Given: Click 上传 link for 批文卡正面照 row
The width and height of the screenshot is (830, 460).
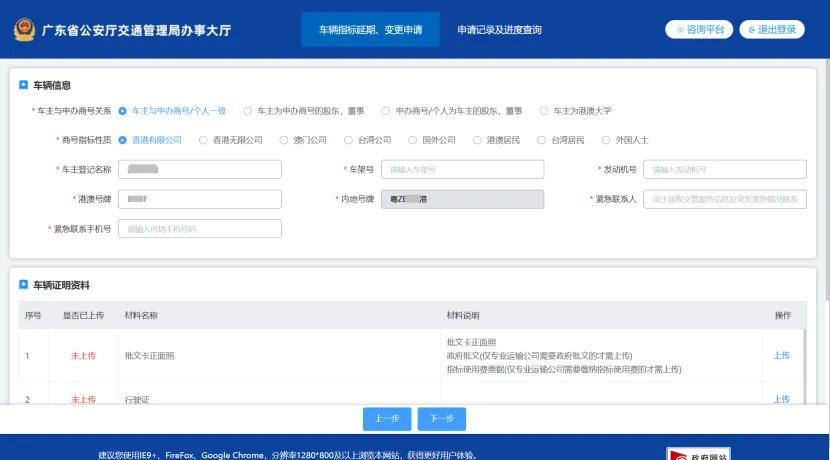Looking at the screenshot, I should 781,355.
